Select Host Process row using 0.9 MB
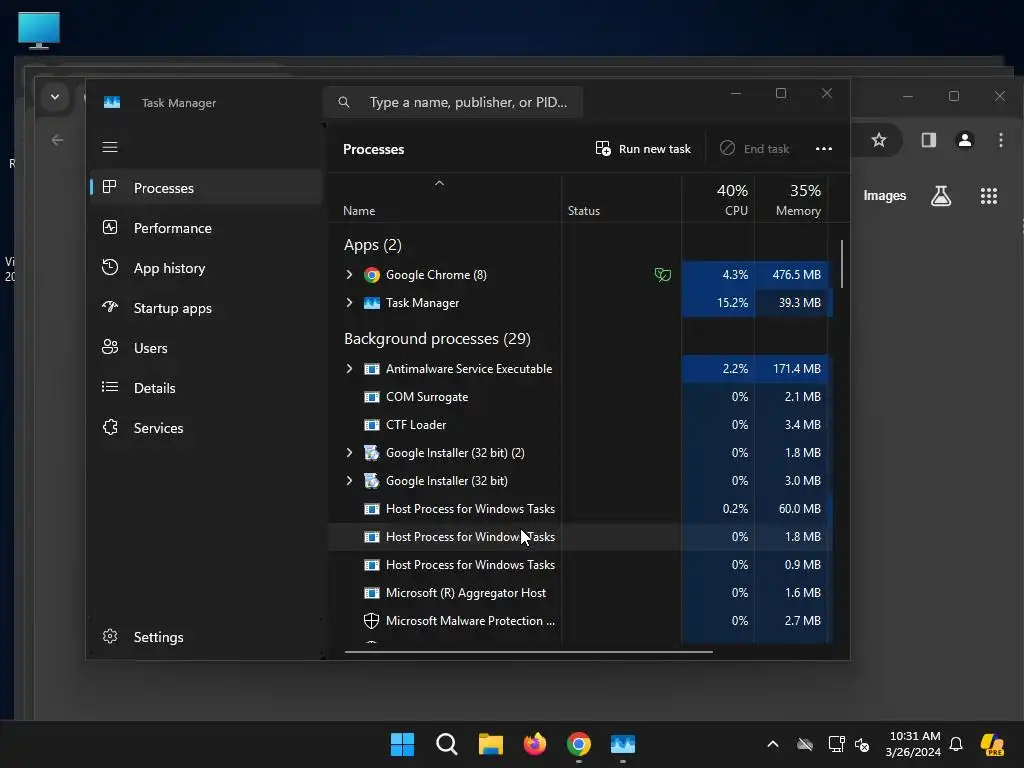 [580, 565]
